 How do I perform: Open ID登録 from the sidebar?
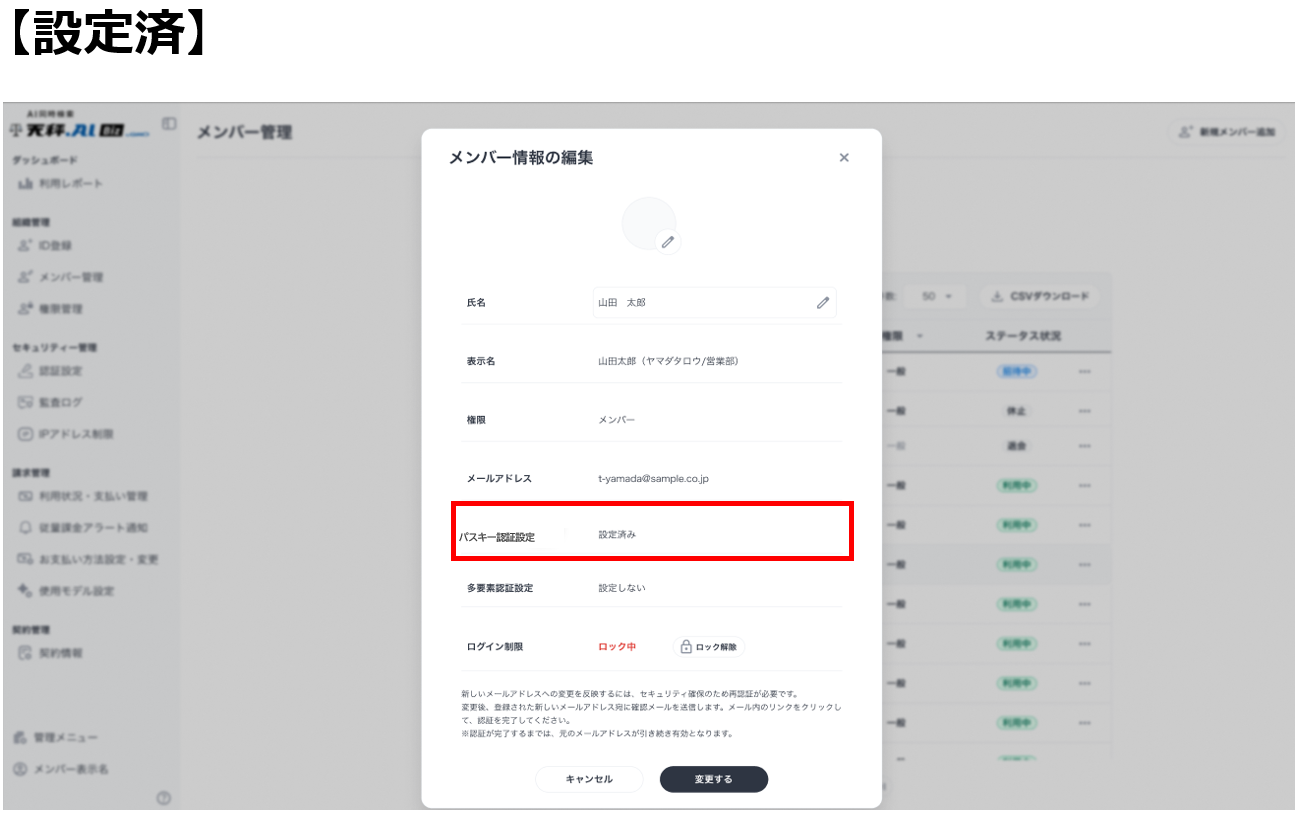click(55, 245)
